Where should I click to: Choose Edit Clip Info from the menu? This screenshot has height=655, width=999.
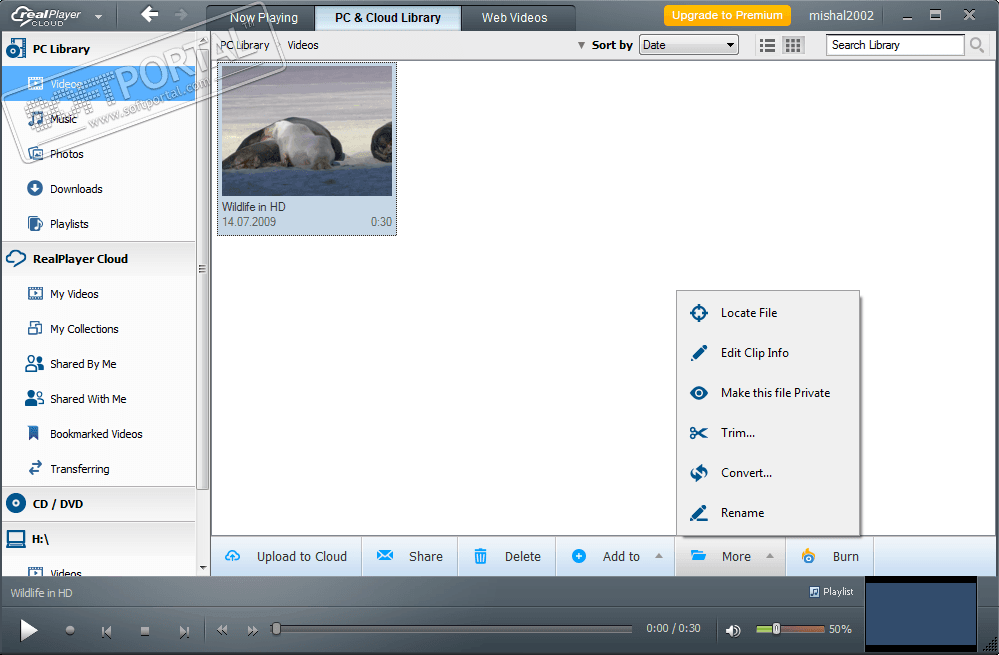point(768,353)
